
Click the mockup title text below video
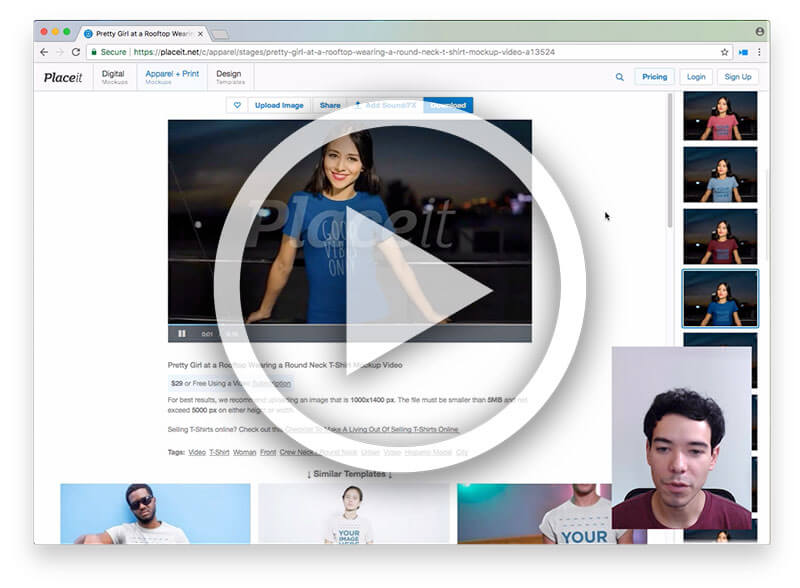[x=285, y=365]
